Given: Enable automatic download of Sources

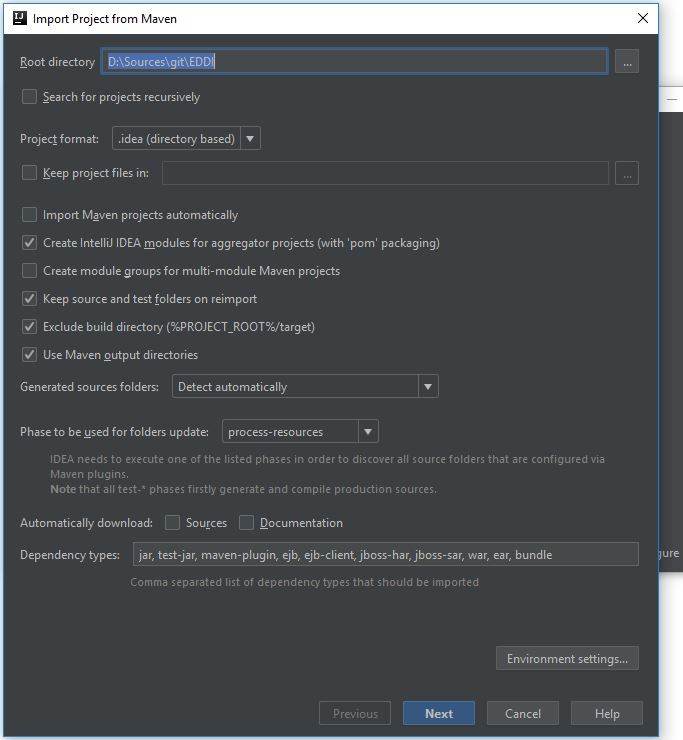Looking at the screenshot, I should coord(173,523).
